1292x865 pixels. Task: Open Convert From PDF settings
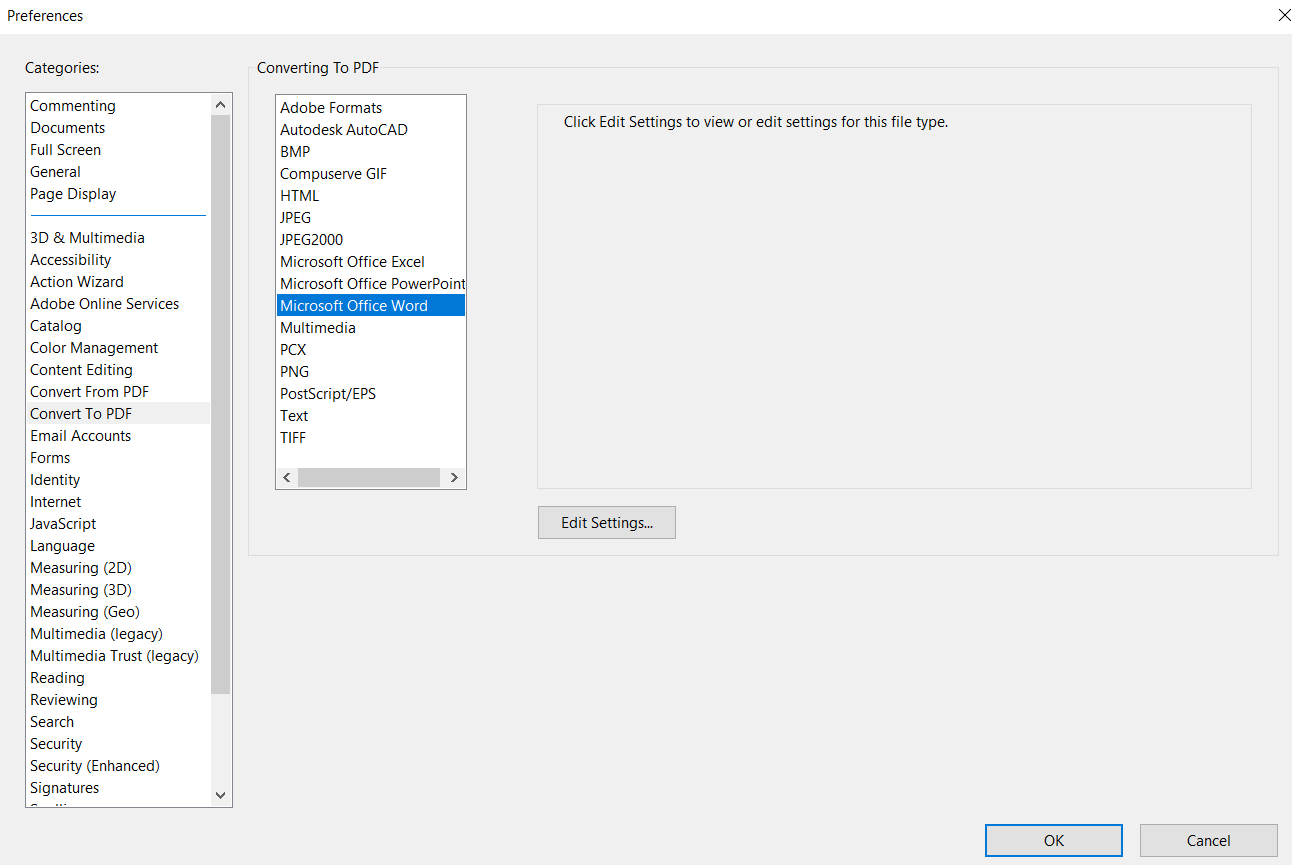point(88,391)
